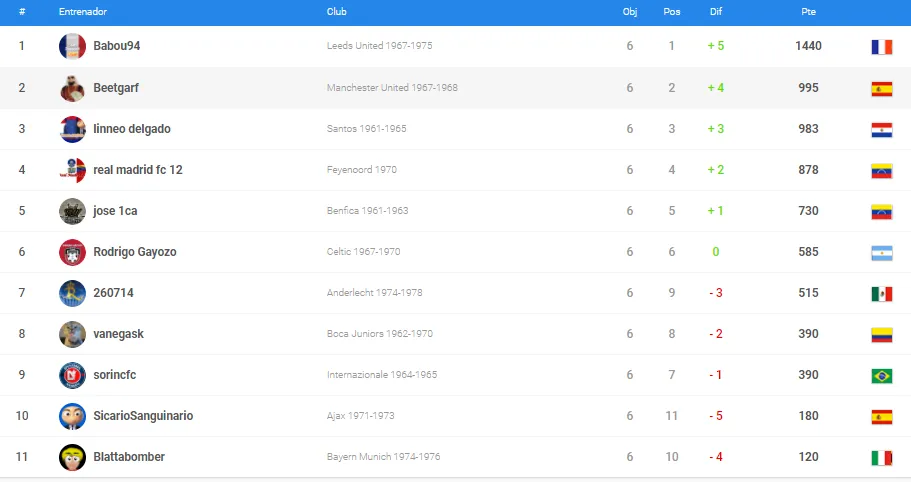Click the flag in Beetgarf's row
Screen dimensions: 911x482
coord(881,89)
